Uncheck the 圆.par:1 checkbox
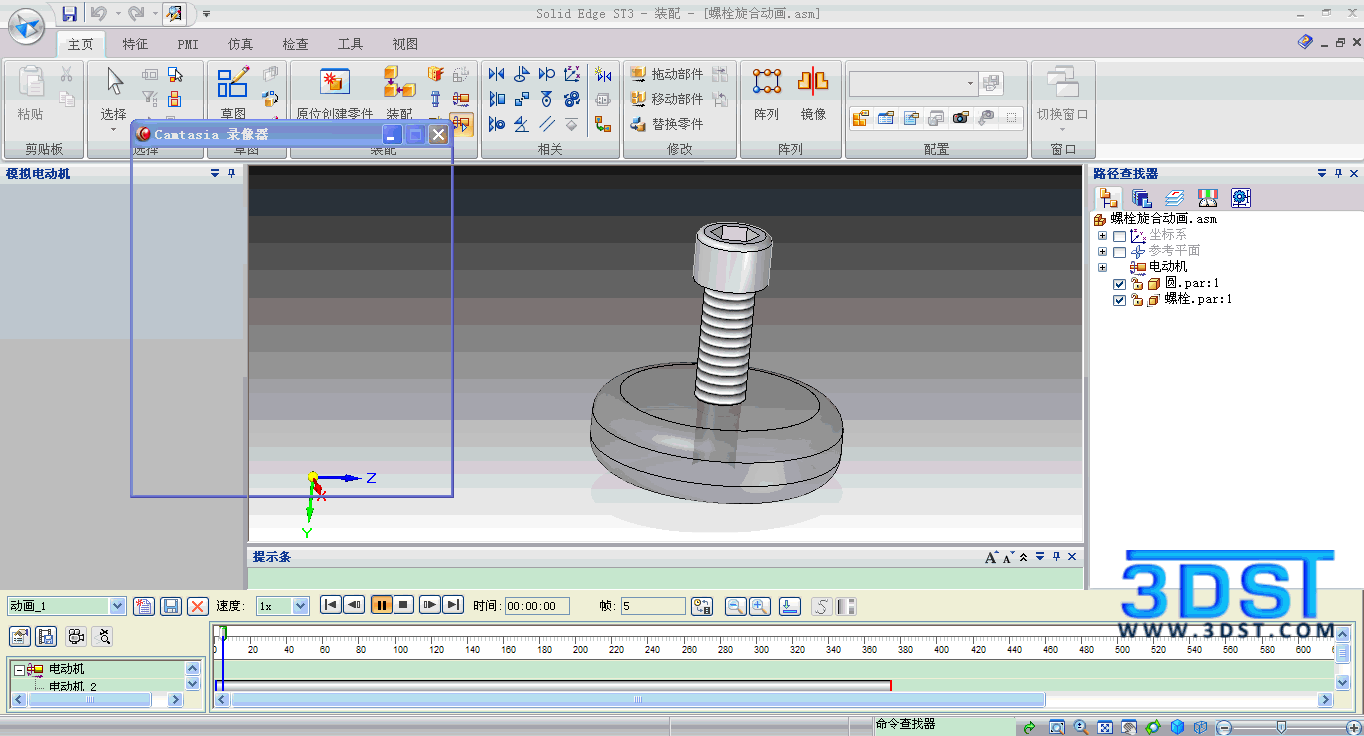This screenshot has height=736, width=1364. pos(1120,284)
